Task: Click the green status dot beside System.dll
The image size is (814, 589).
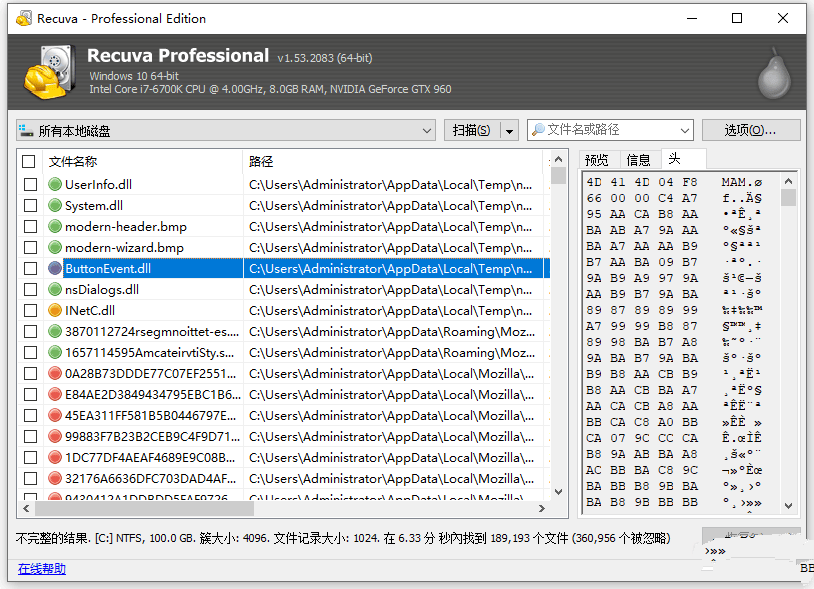Action: point(55,206)
